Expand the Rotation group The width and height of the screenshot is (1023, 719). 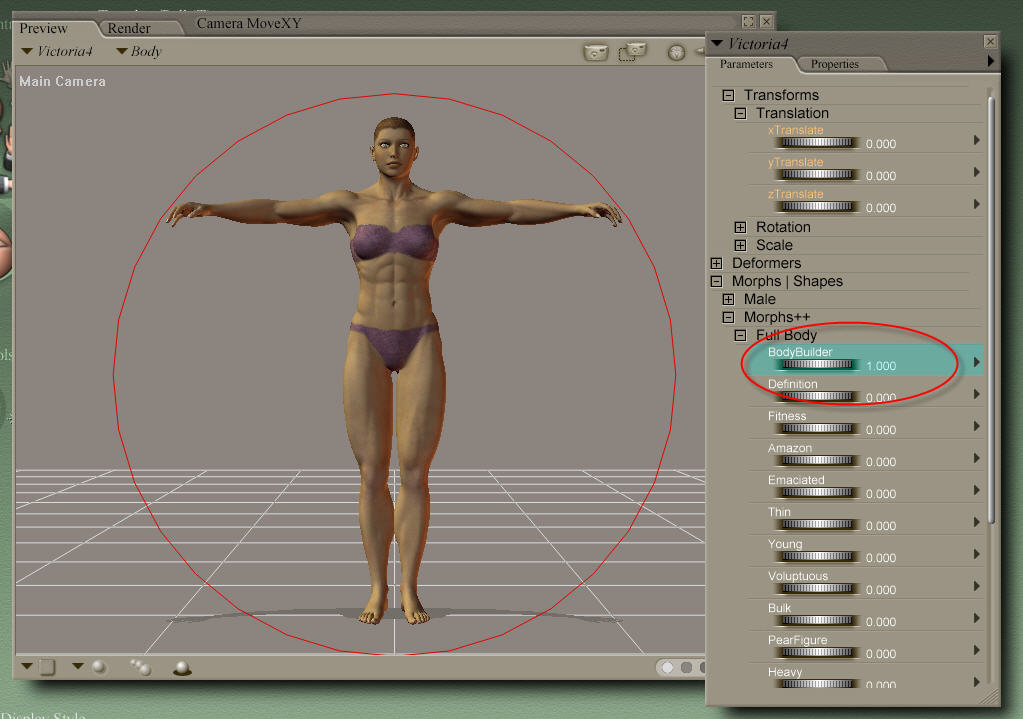pos(740,227)
